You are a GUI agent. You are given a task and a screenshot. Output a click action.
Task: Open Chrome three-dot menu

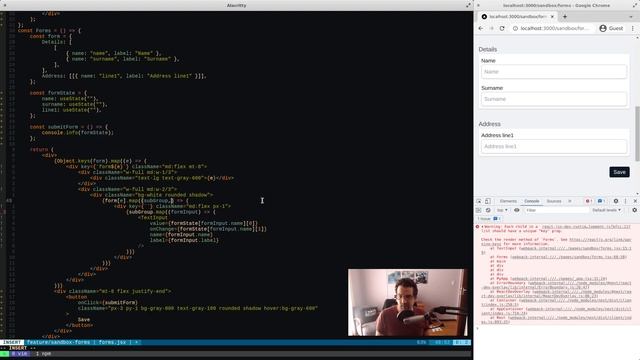click(x=633, y=28)
